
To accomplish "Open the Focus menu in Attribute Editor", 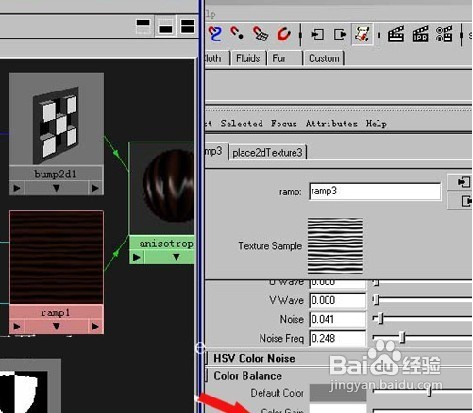I will (x=284, y=124).
